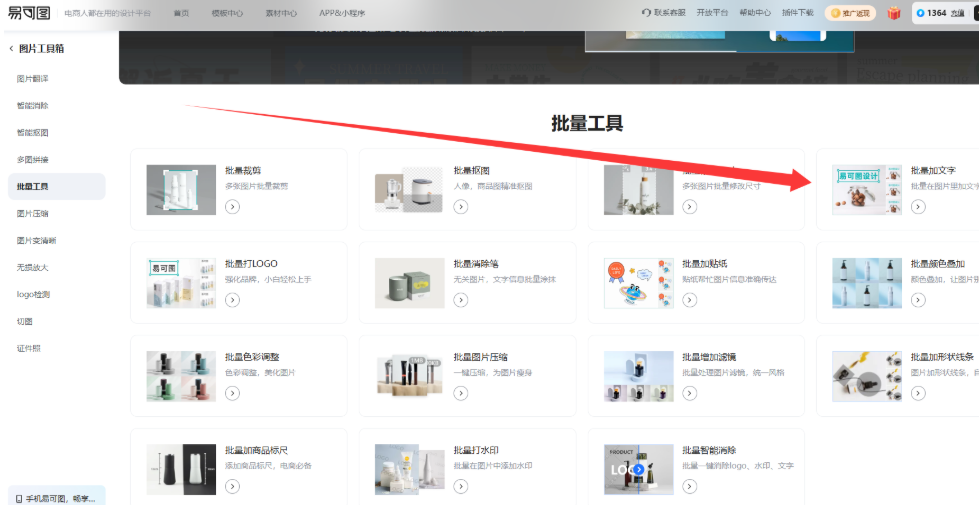
Task: Click the 易可图 logo in header
Action: click(x=29, y=13)
